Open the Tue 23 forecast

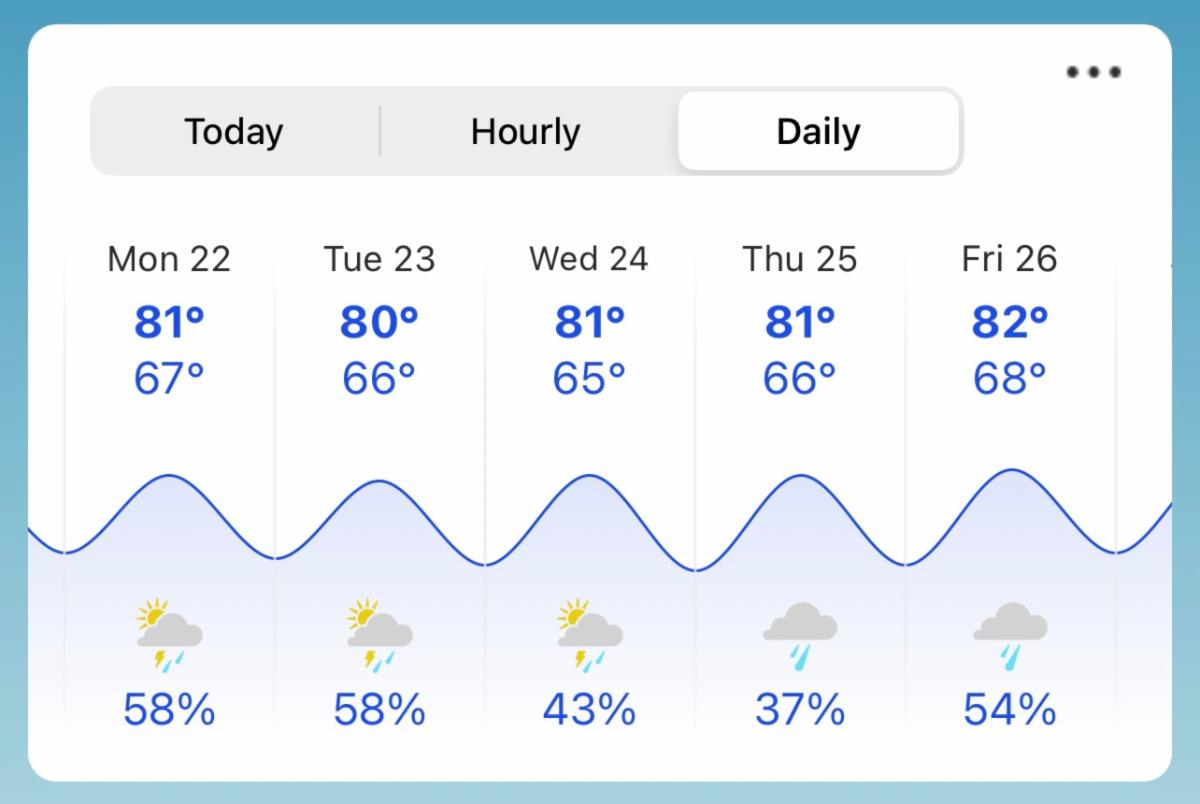point(379,259)
